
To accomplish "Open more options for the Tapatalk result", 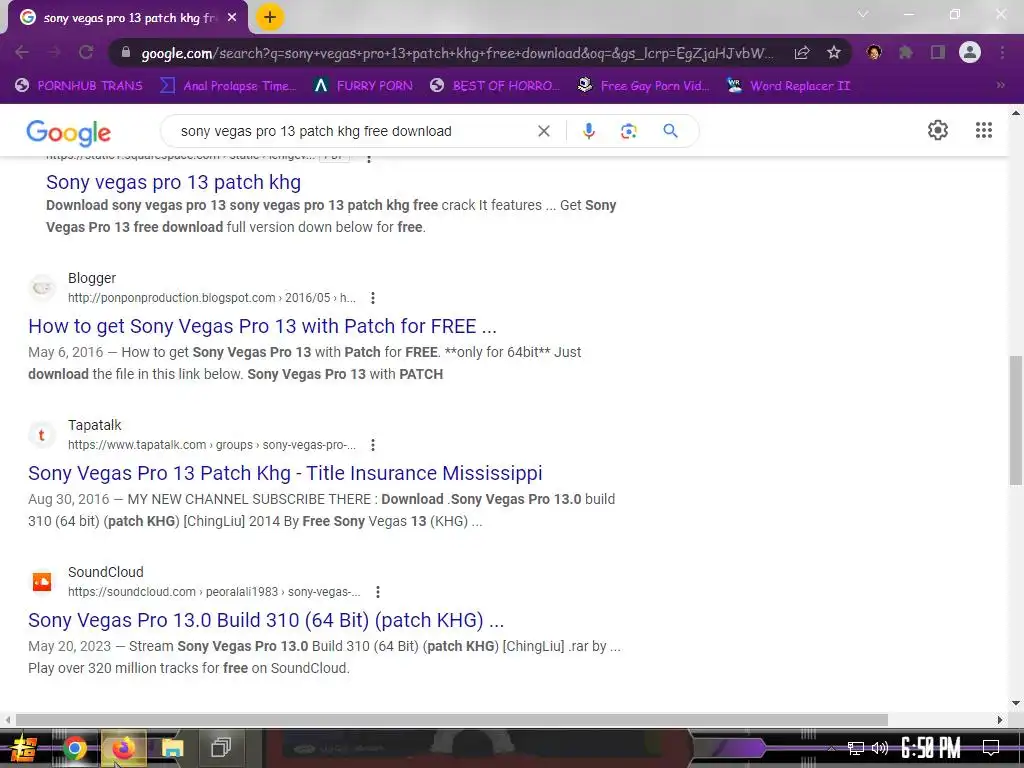I will point(373,445).
